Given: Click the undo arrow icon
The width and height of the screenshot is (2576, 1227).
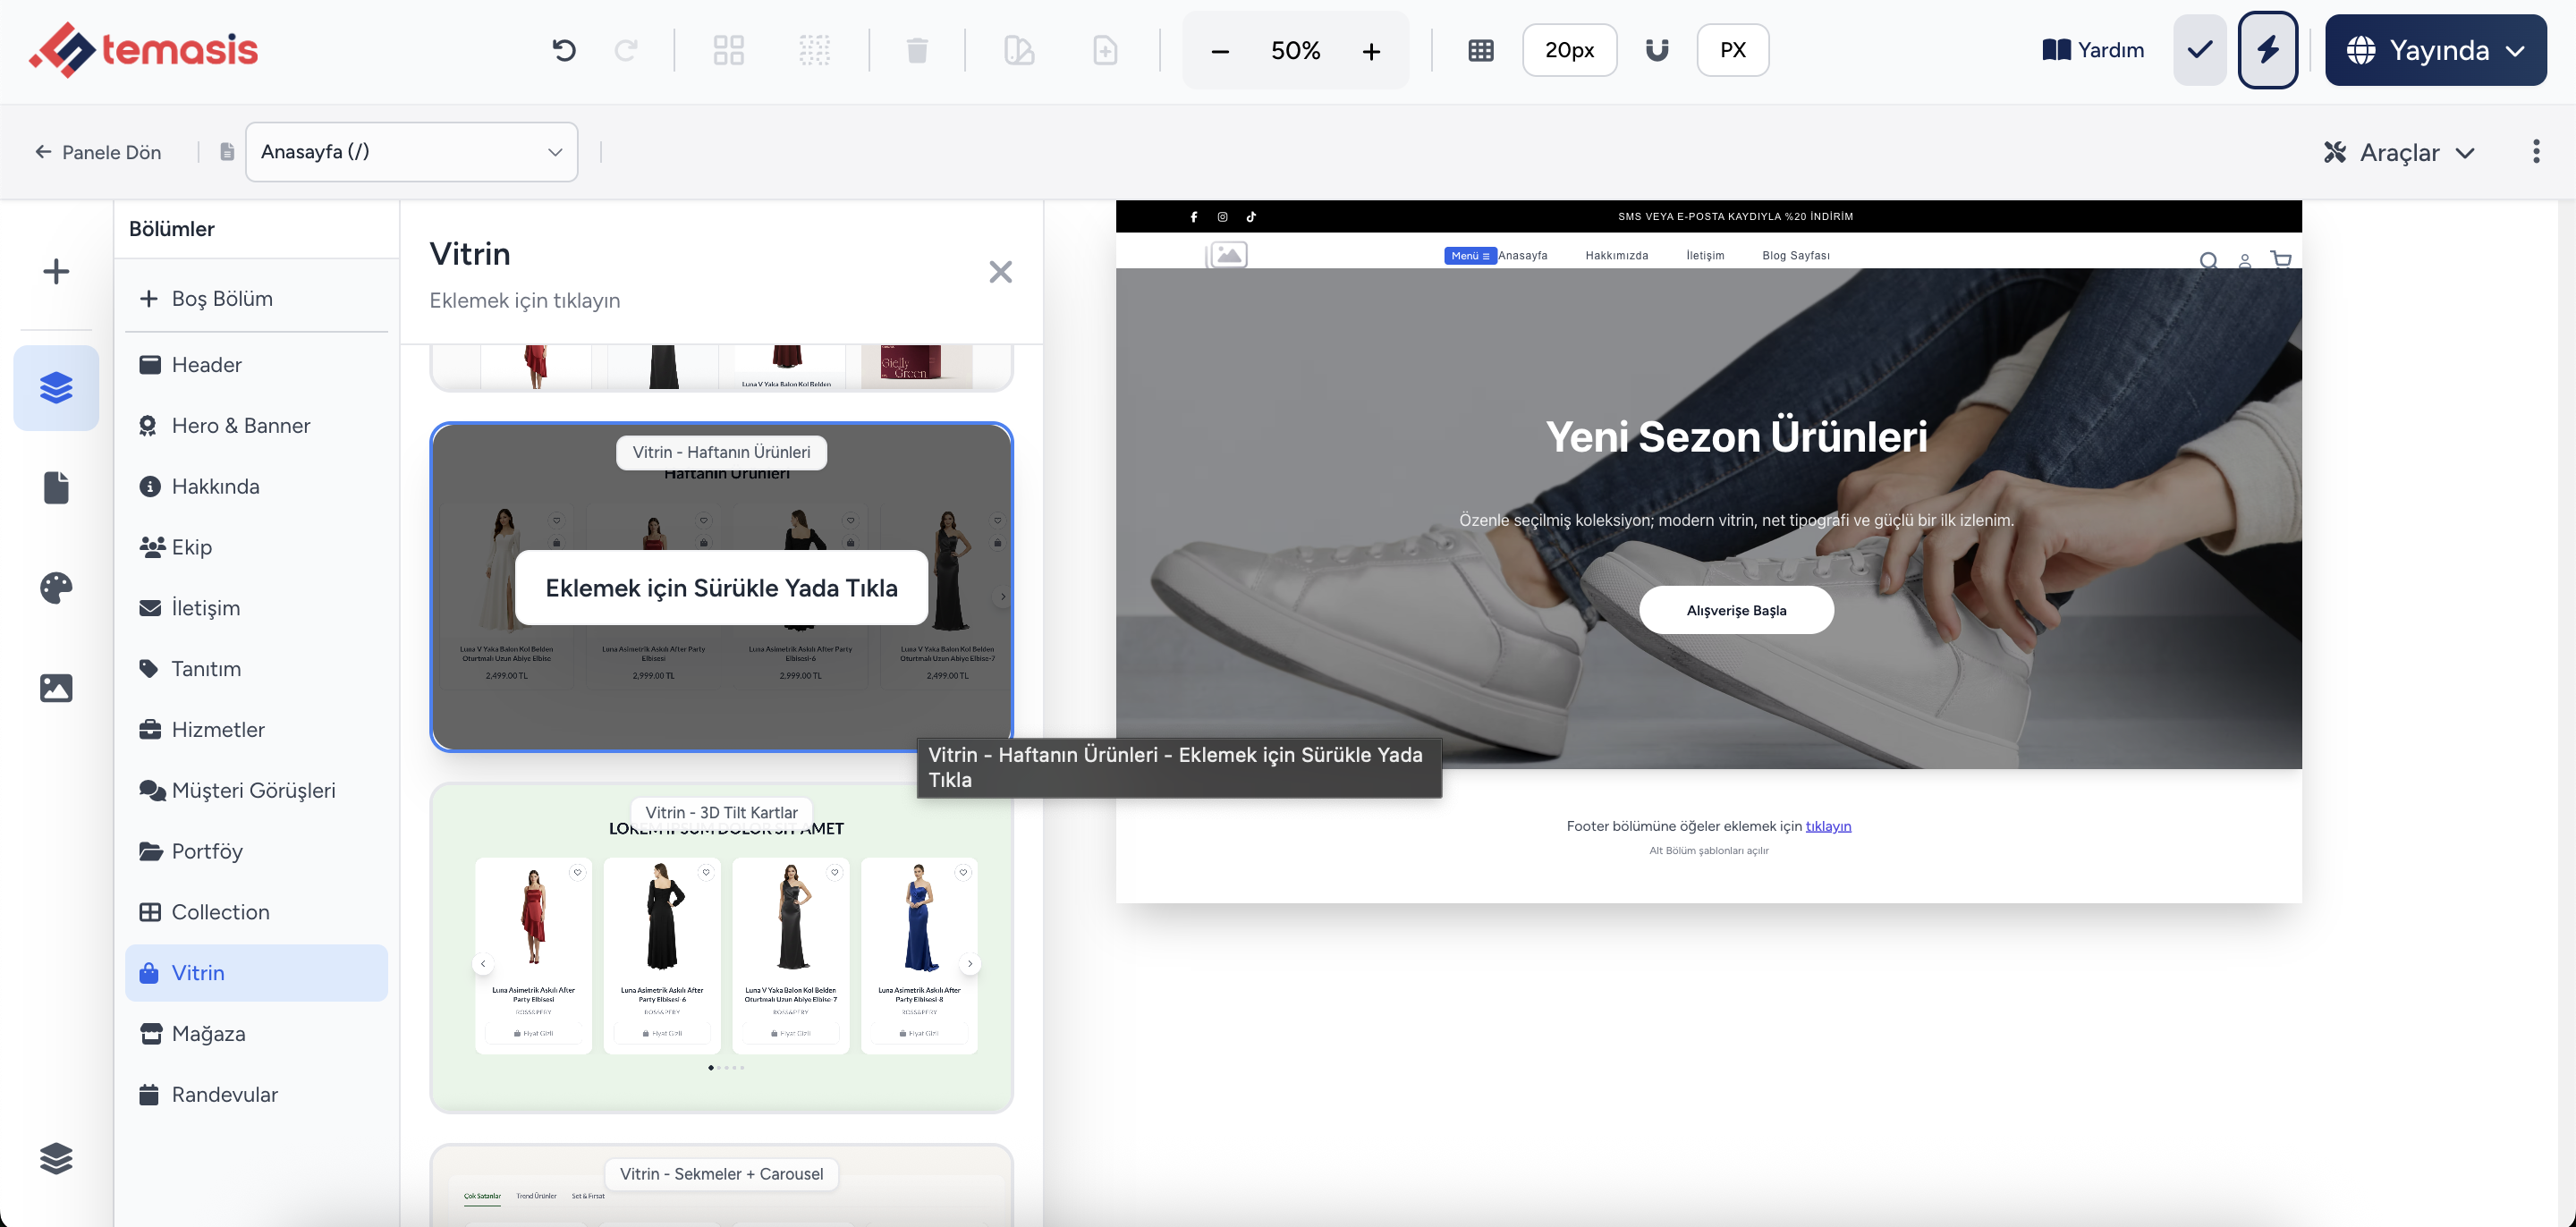Looking at the screenshot, I should pyautogui.click(x=564, y=50).
